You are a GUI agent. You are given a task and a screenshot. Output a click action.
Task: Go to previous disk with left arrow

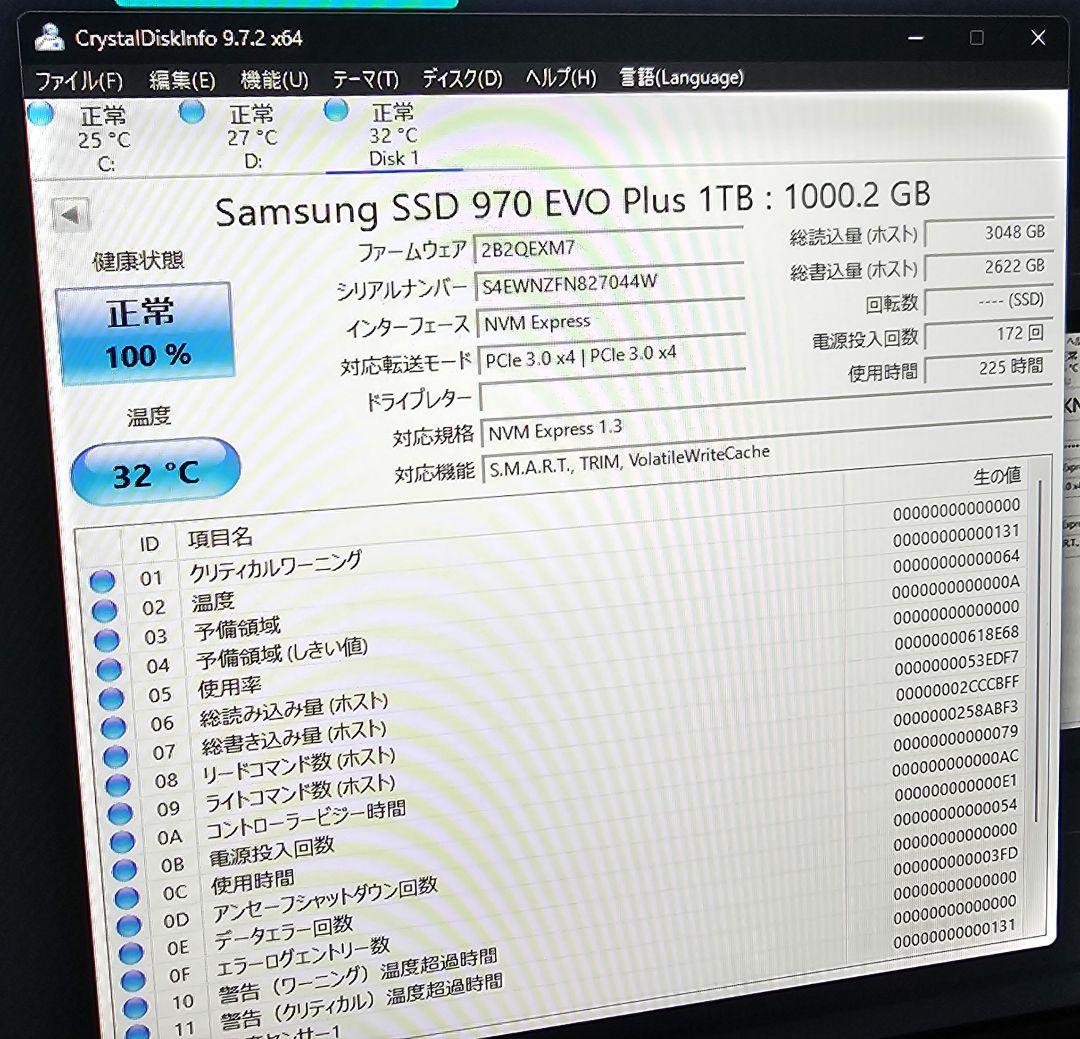tap(70, 215)
